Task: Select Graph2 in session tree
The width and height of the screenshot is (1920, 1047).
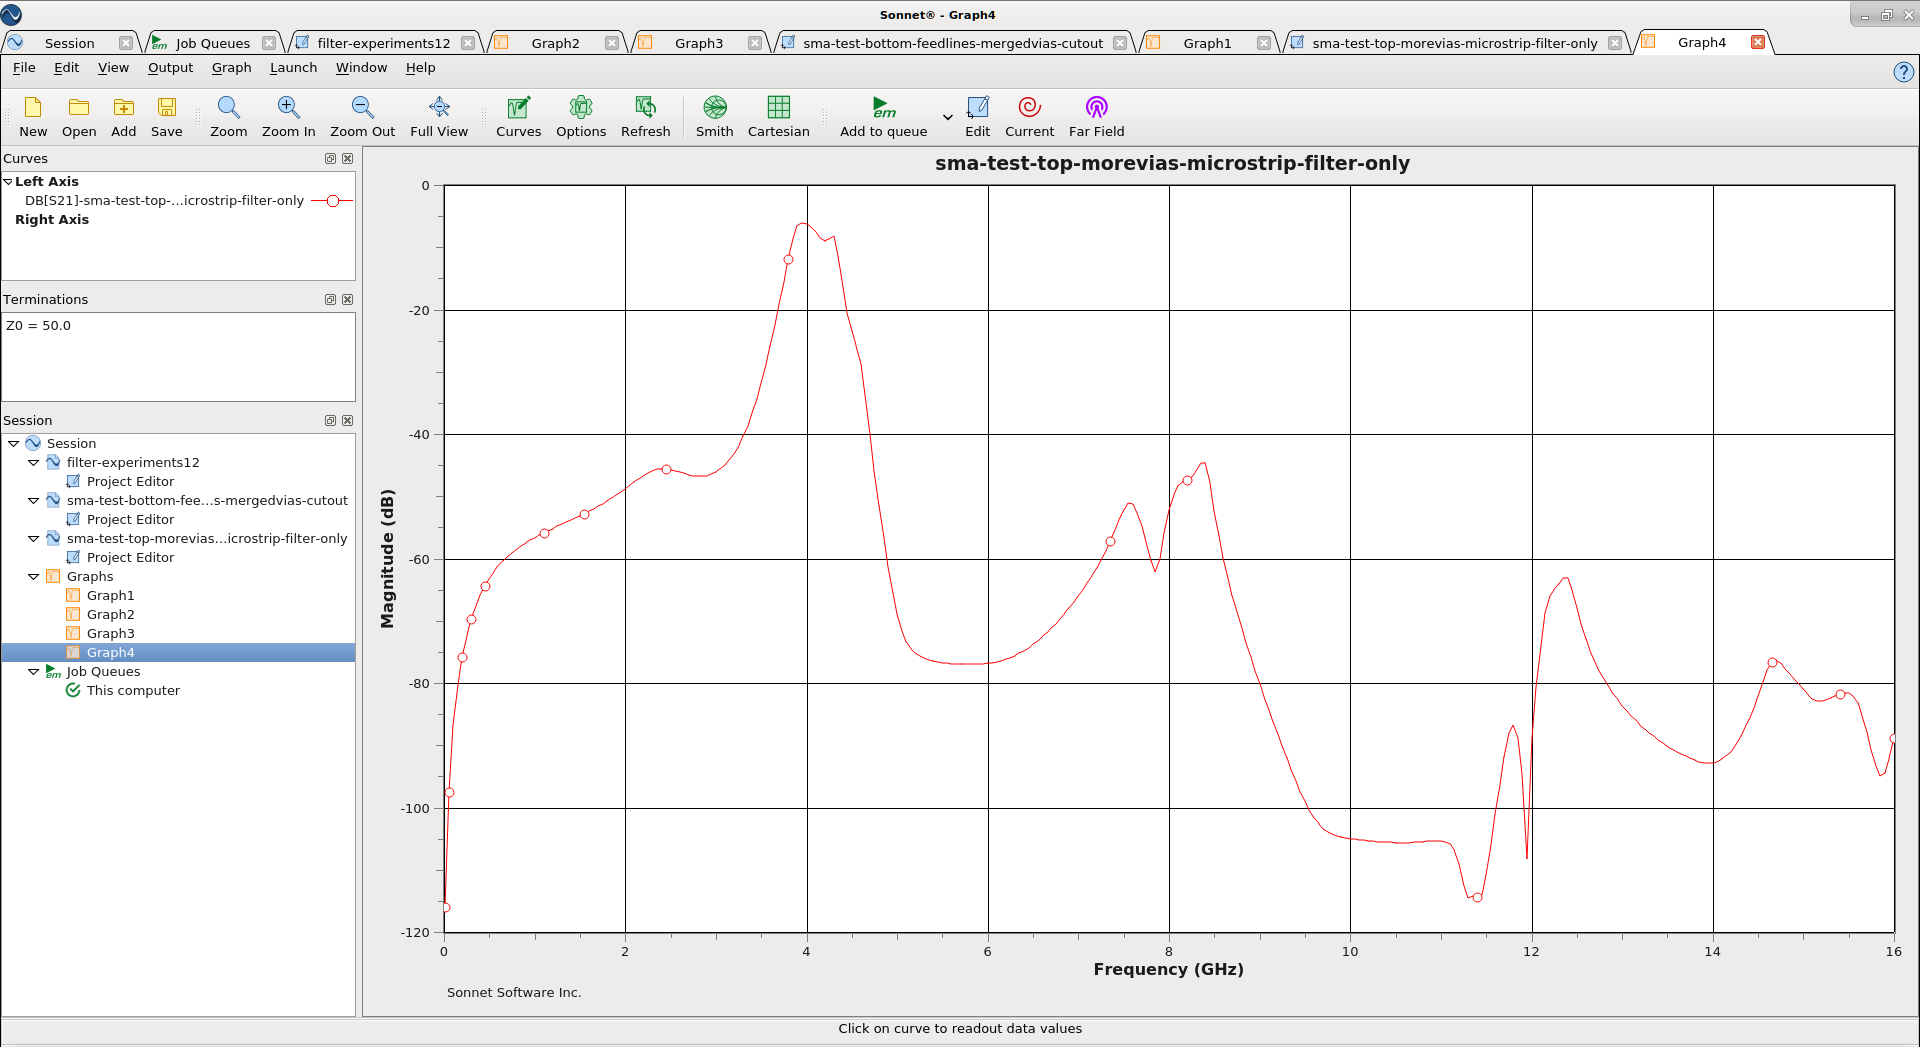Action: [110, 615]
